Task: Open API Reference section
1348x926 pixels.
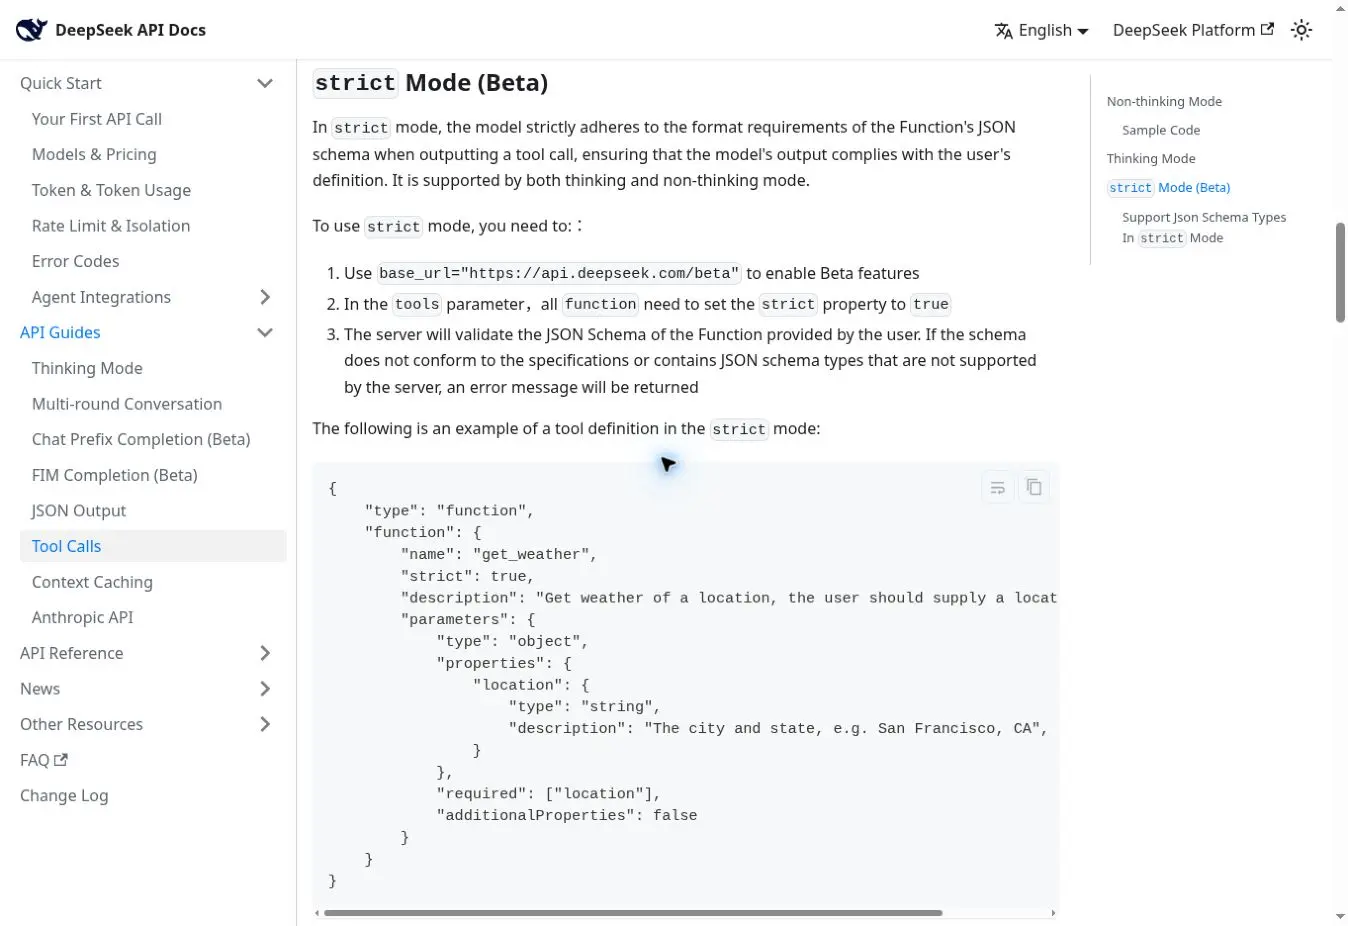Action: click(72, 653)
